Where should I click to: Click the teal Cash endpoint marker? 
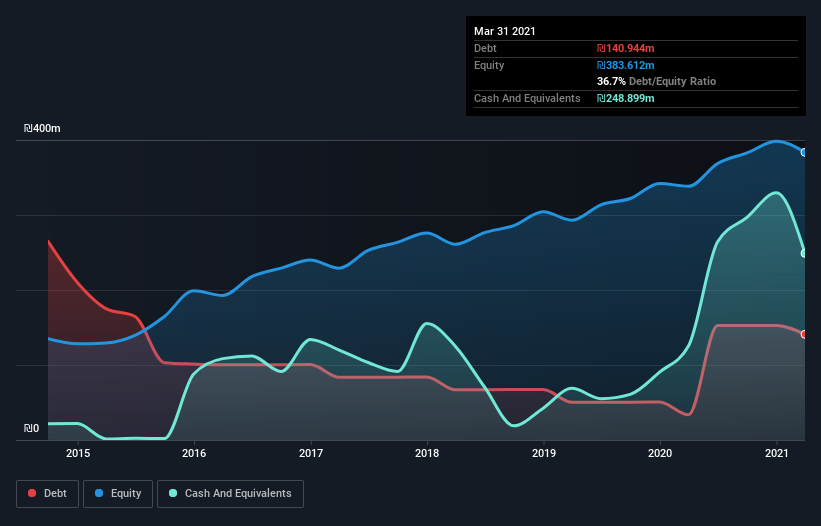[x=804, y=253]
